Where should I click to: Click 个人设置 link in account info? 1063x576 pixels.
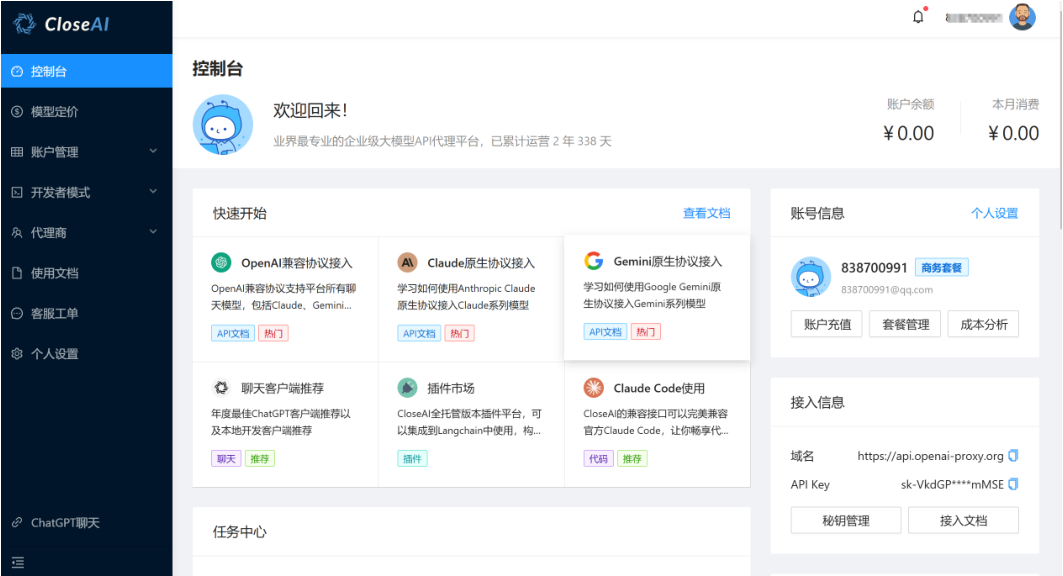tap(995, 213)
